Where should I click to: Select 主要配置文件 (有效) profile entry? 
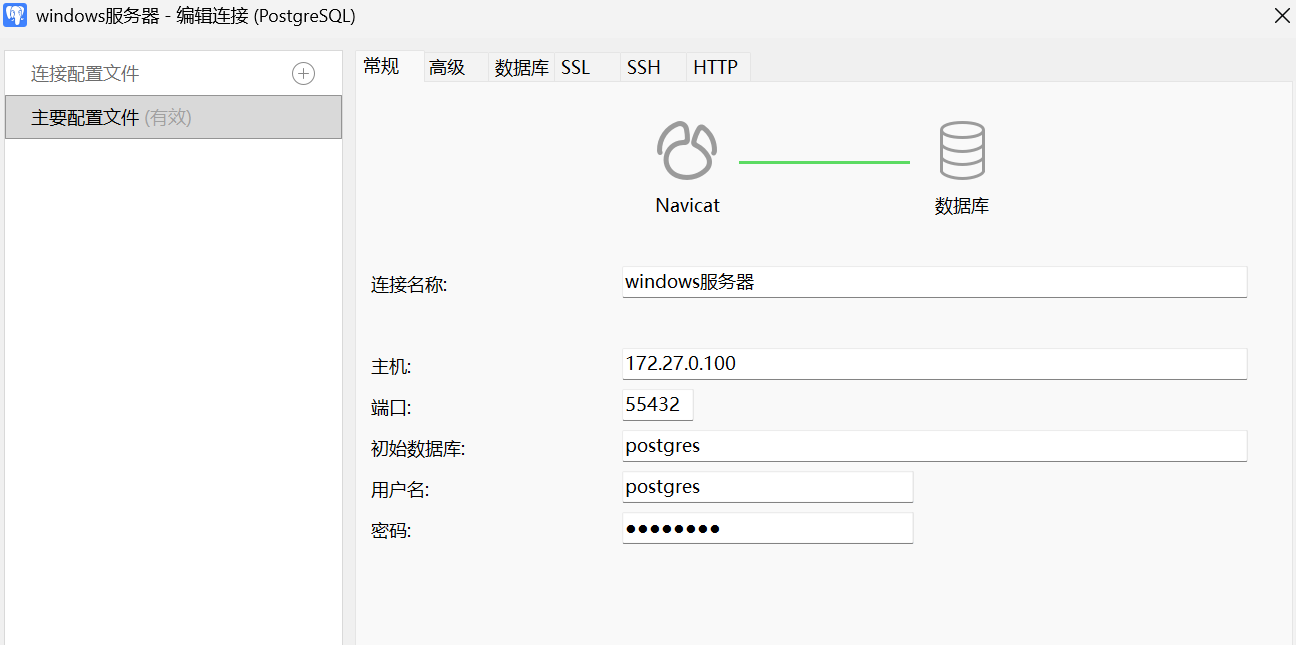click(173, 117)
